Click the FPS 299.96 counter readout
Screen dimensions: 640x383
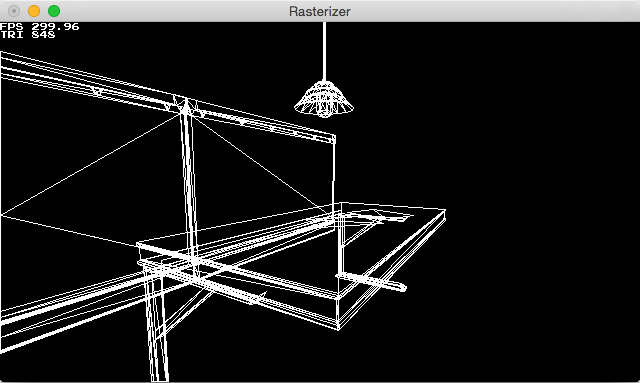point(40,27)
